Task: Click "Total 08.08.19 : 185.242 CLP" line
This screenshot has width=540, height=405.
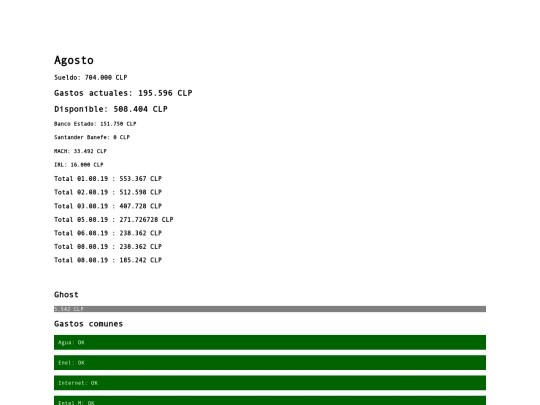Action: pyautogui.click(x=108, y=260)
